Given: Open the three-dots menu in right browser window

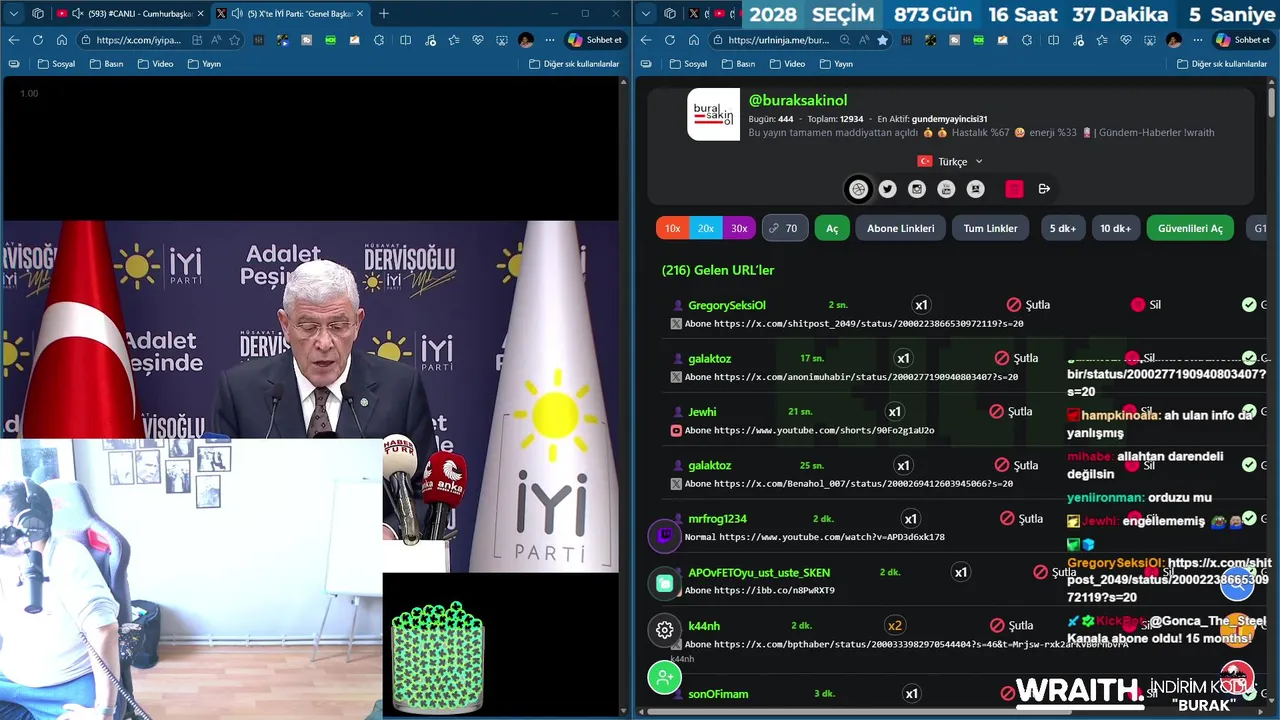Looking at the screenshot, I should click(1200, 40).
